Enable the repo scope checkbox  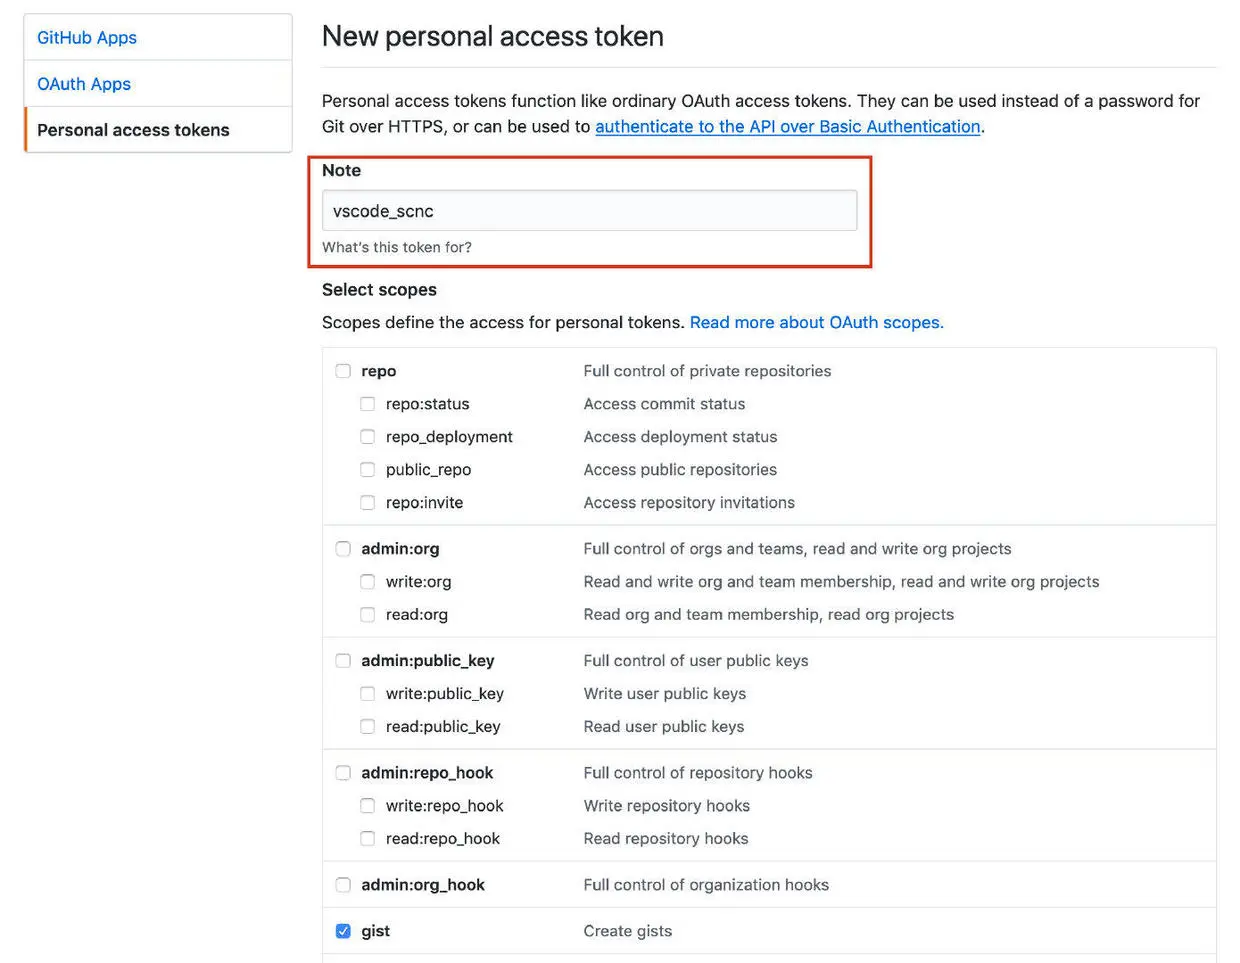pos(343,371)
